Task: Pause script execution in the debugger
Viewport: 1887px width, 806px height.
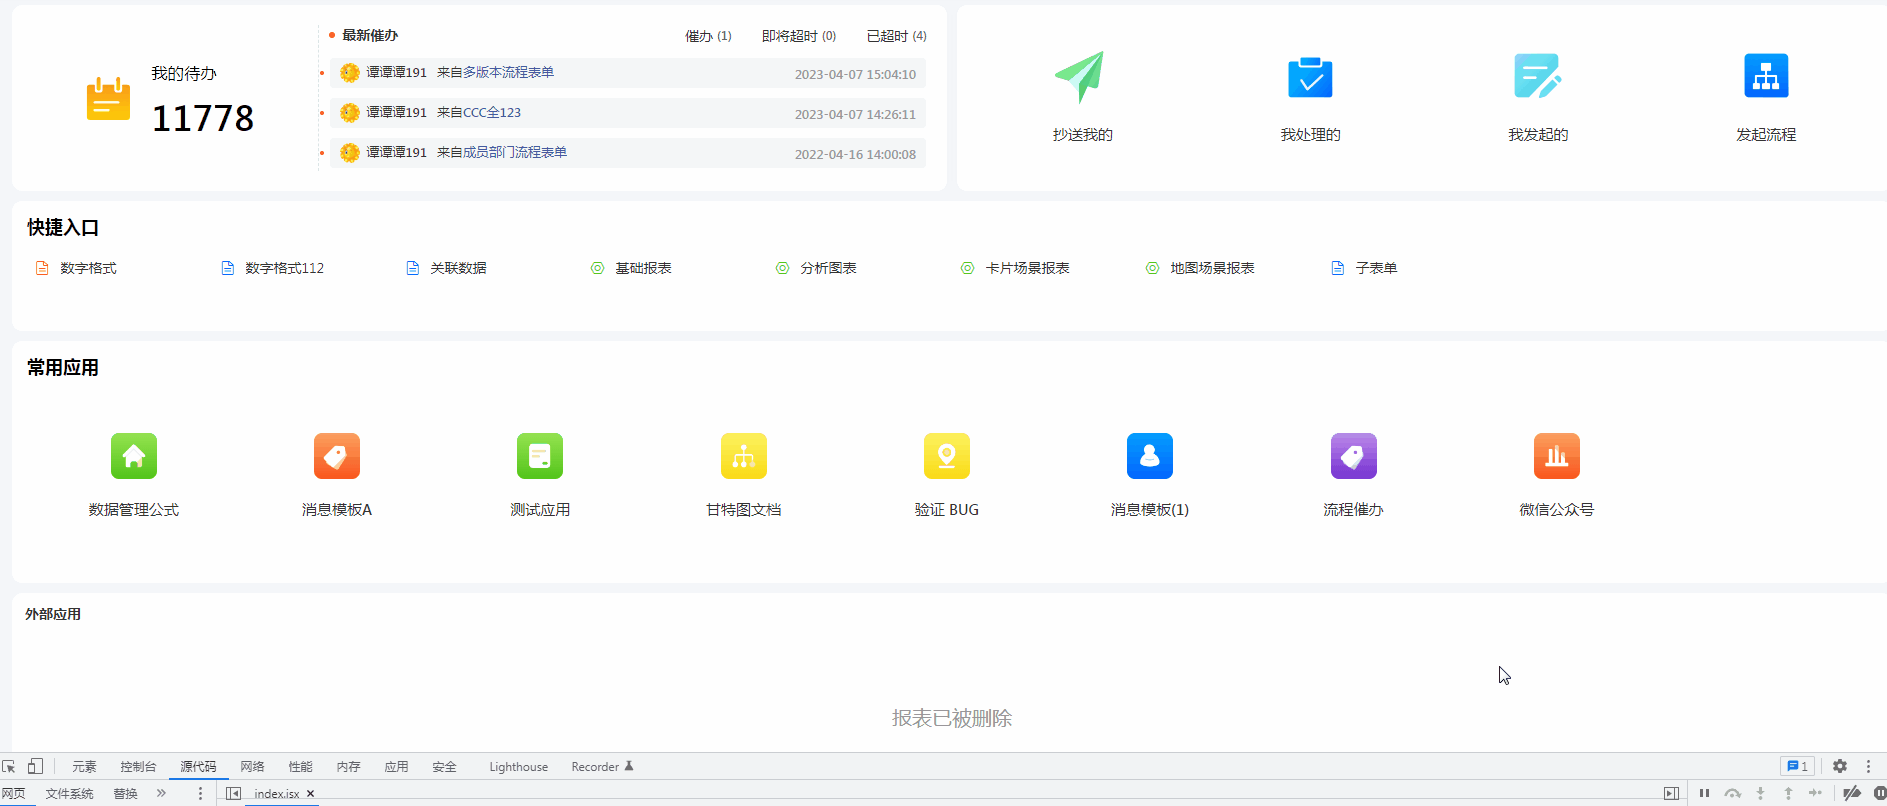Action: [1704, 793]
